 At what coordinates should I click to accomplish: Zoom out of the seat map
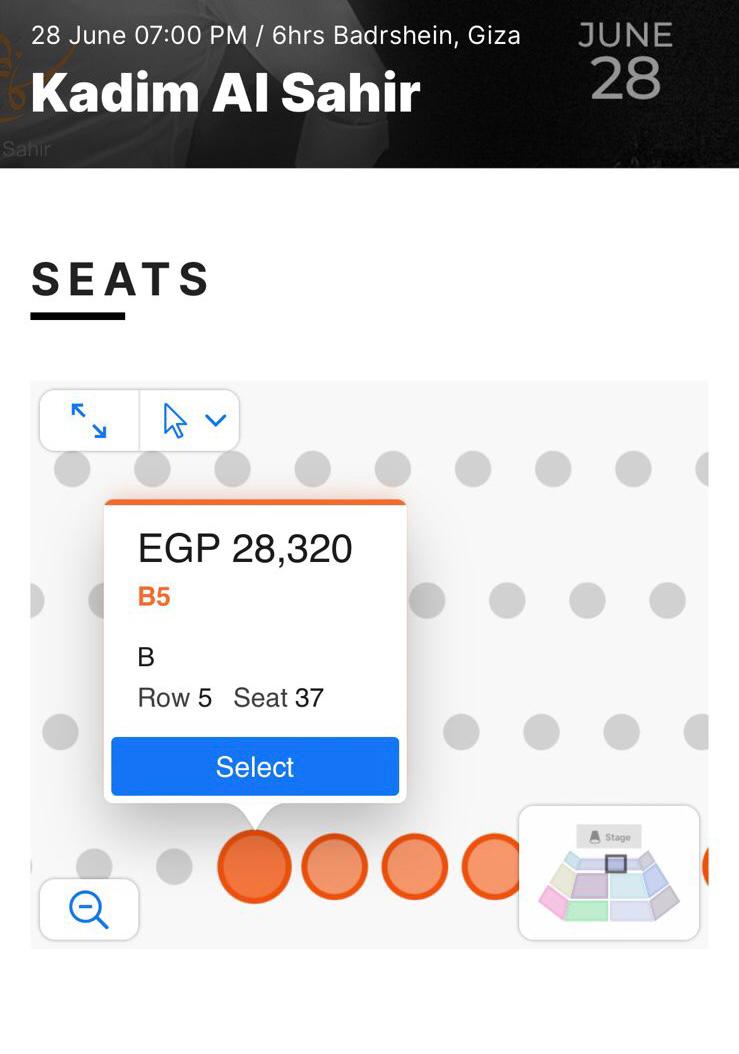point(89,909)
